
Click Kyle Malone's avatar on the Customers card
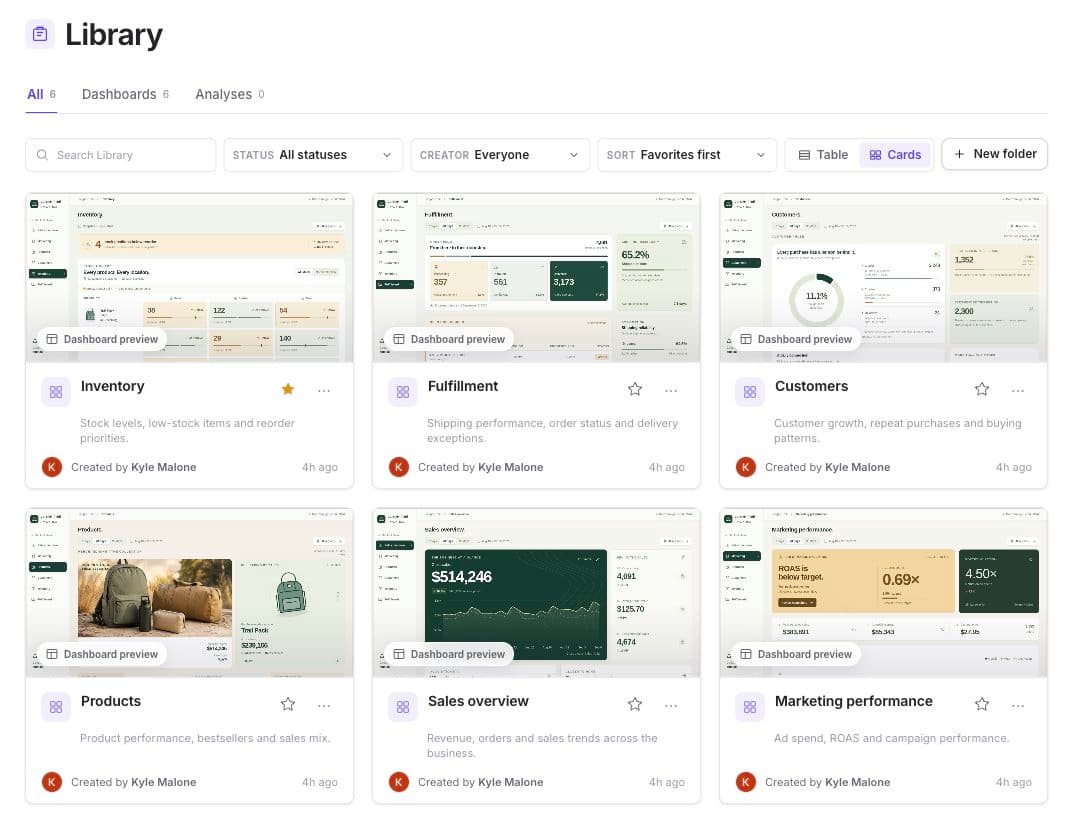[x=746, y=467]
